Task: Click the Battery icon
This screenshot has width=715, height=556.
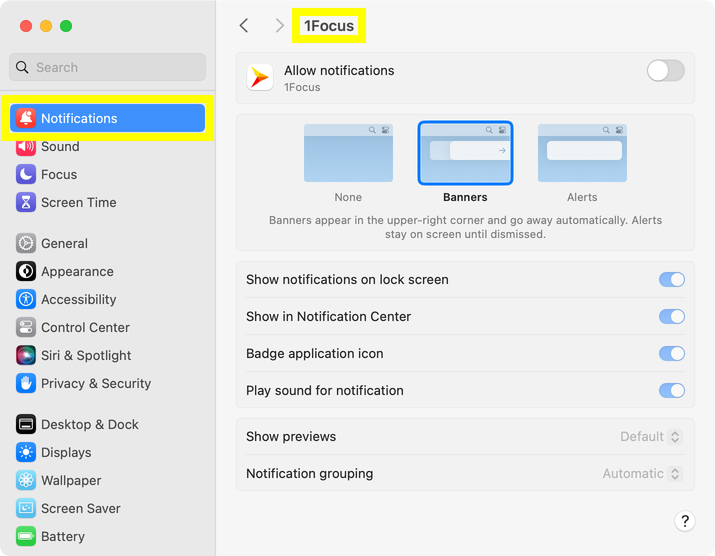Action: tap(26, 536)
